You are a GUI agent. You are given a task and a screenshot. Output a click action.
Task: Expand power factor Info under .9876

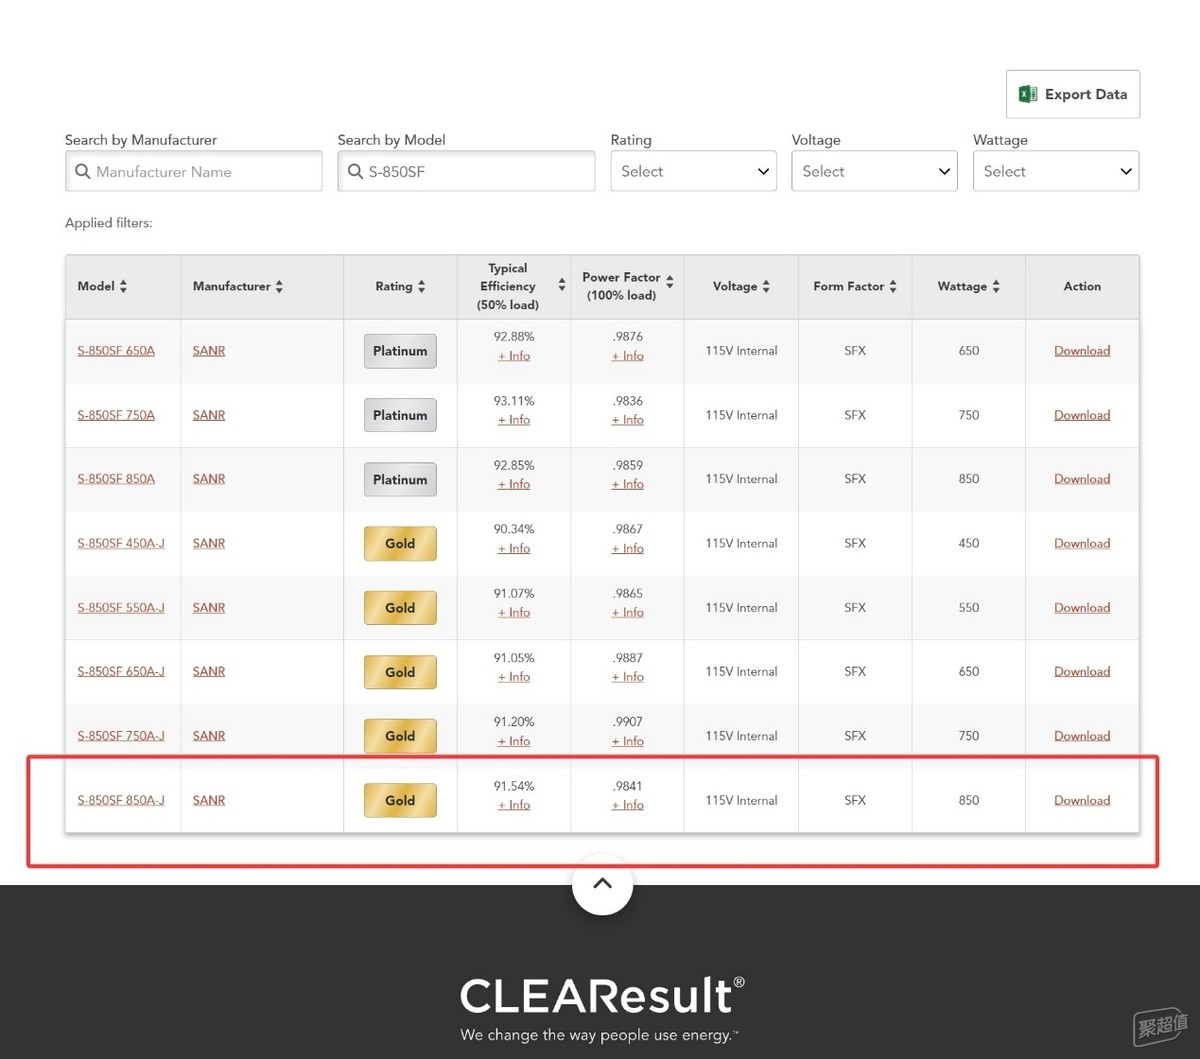(628, 356)
